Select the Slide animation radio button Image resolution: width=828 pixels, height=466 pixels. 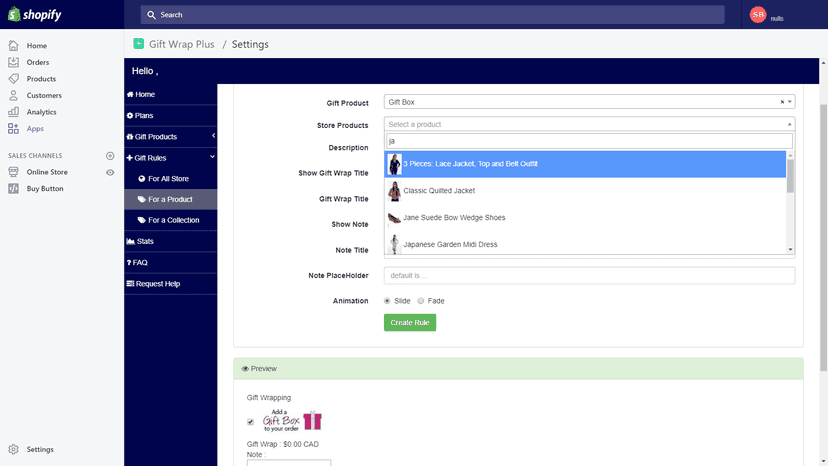click(387, 301)
